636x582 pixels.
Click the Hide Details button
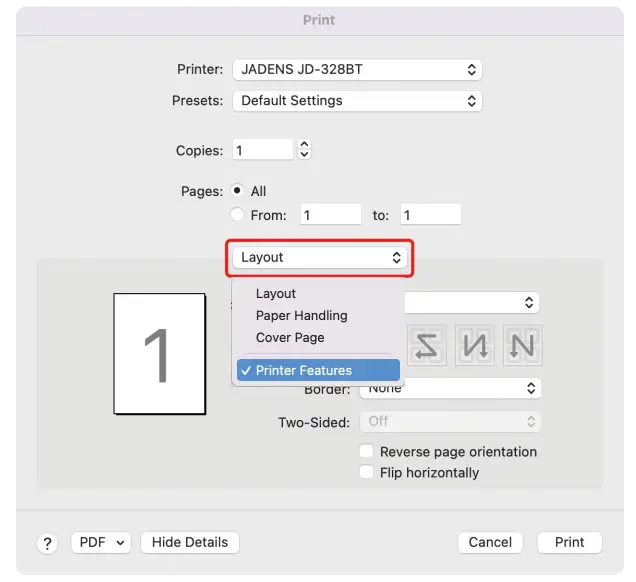tap(190, 542)
